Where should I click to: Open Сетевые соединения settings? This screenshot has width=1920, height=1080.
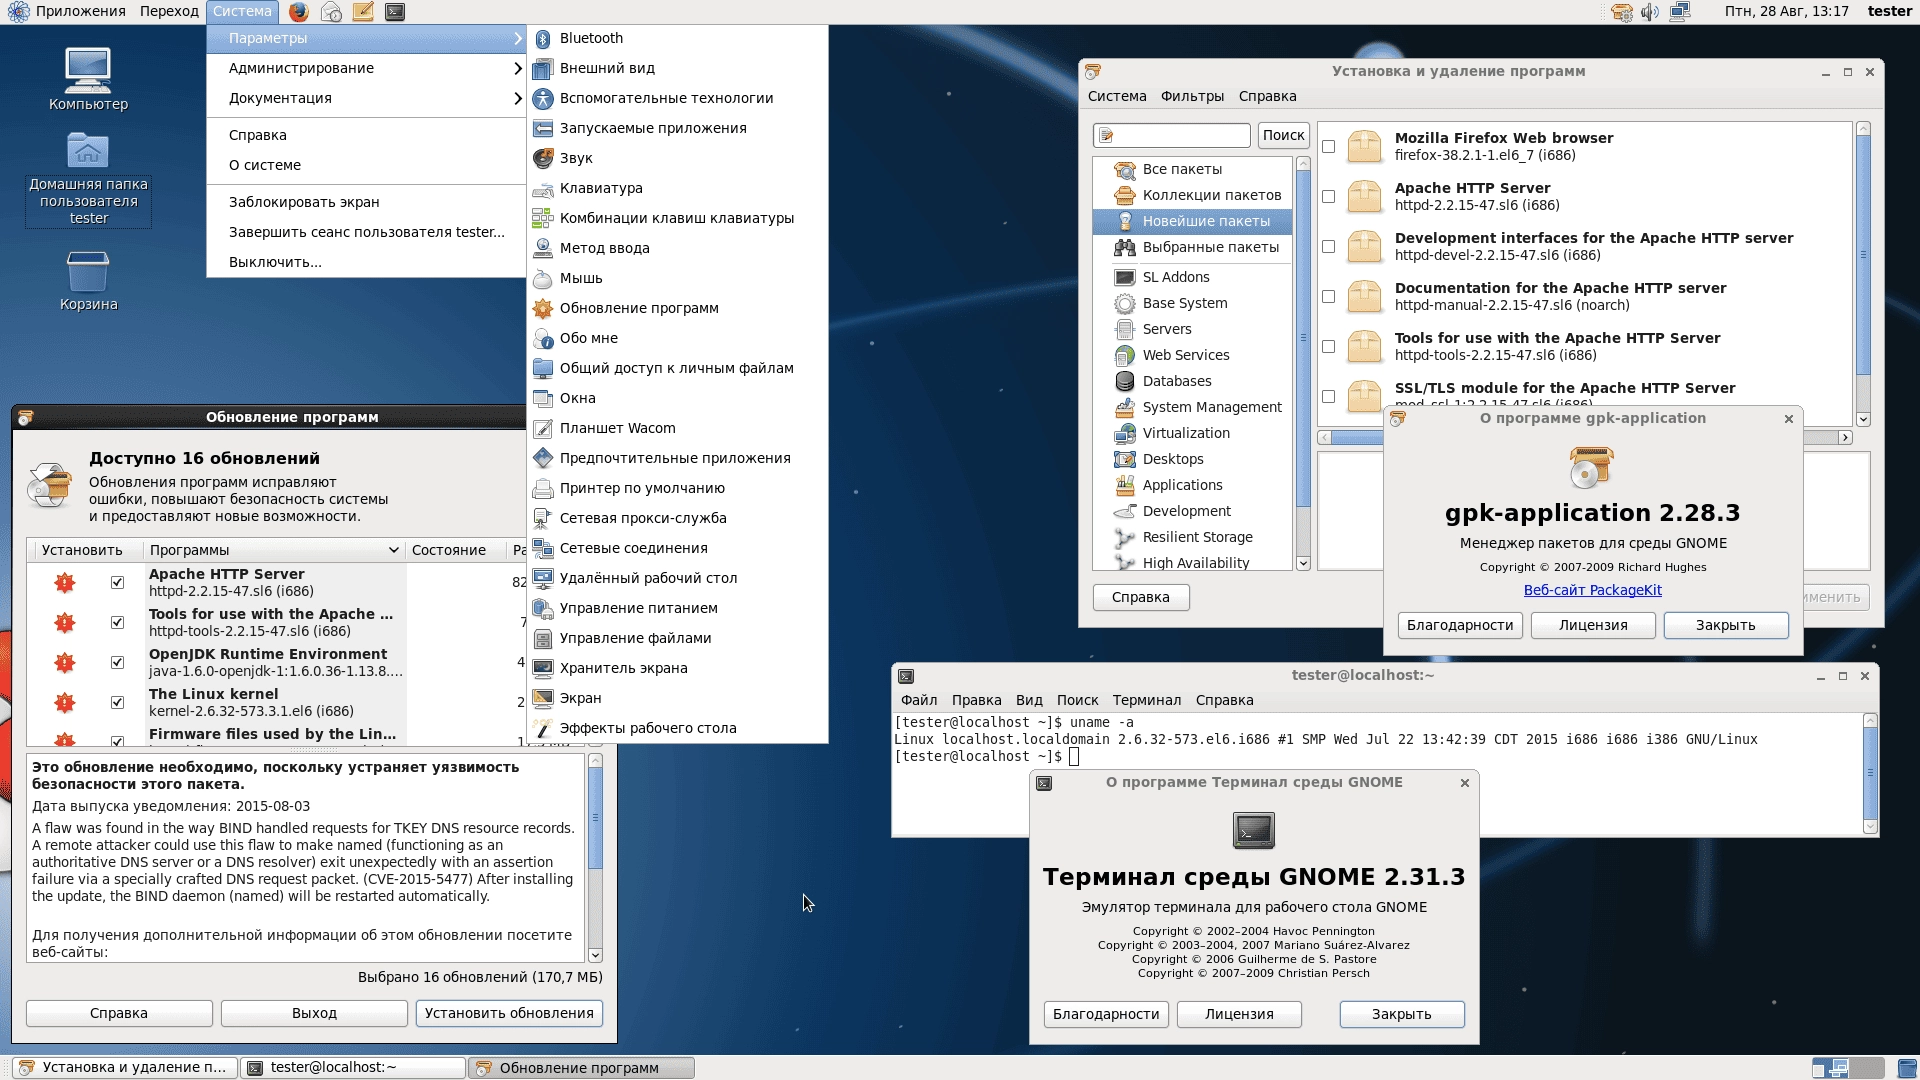pyautogui.click(x=677, y=548)
